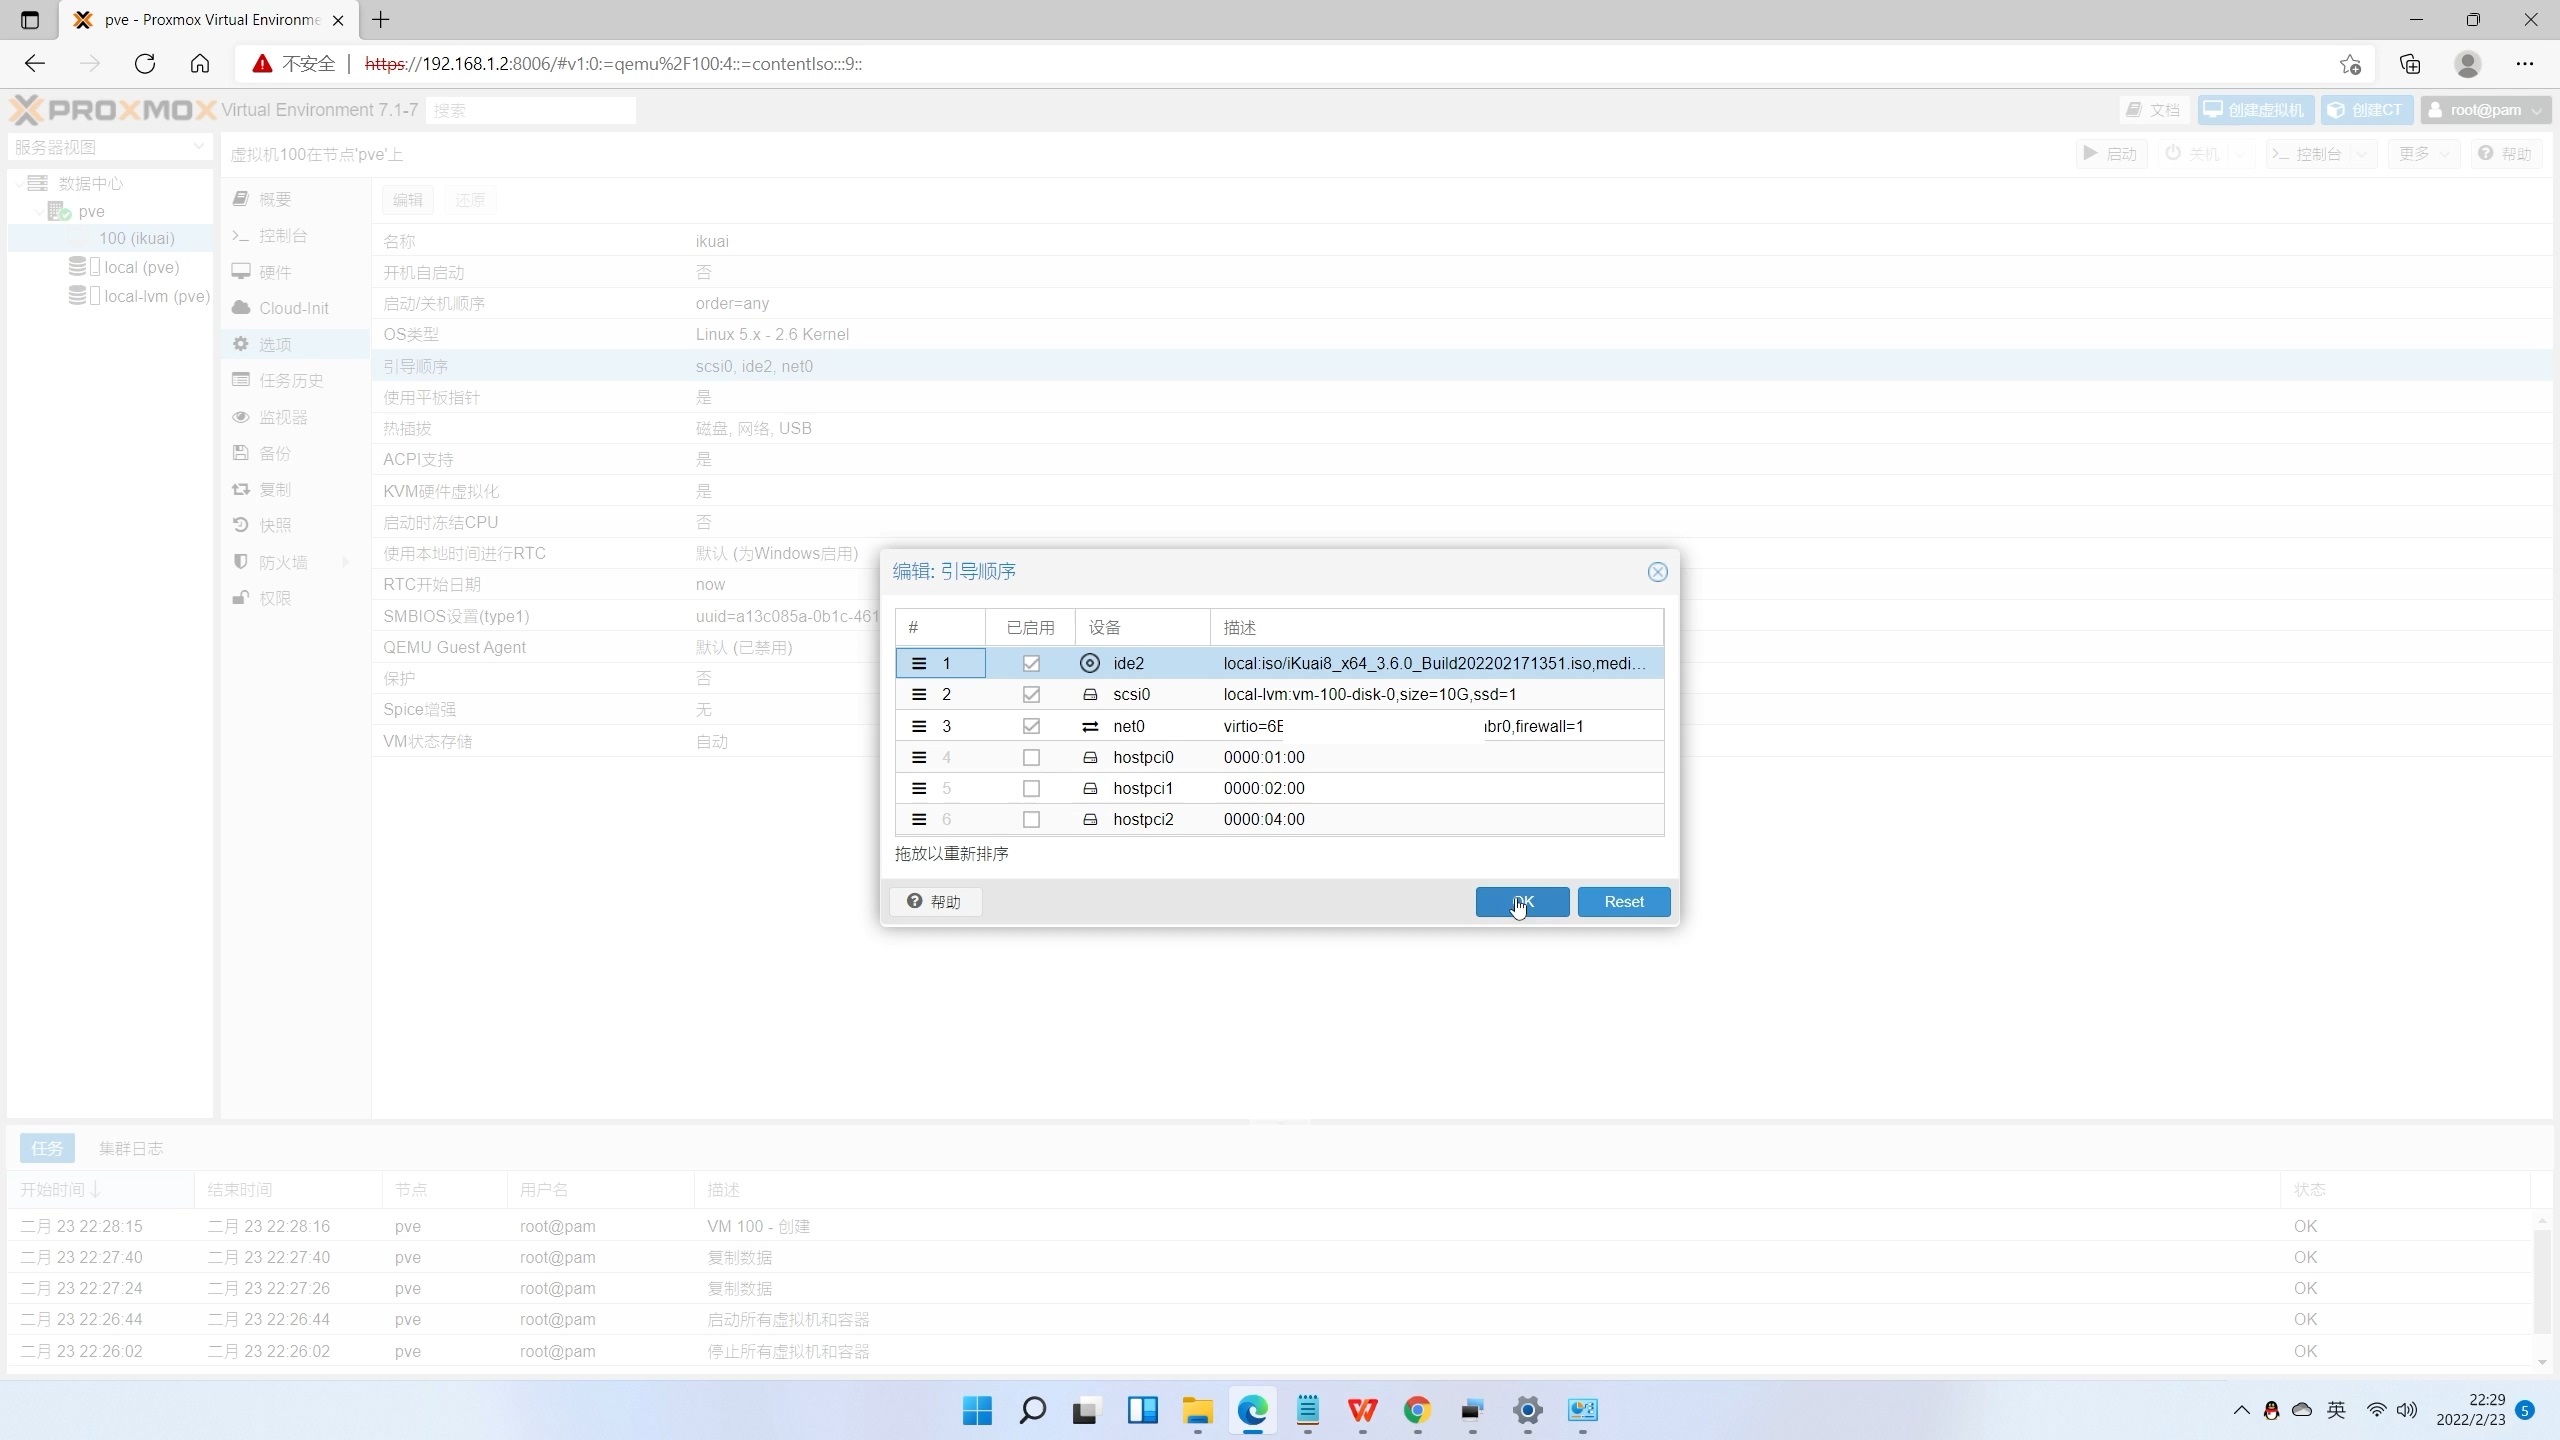The width and height of the screenshot is (2560, 1440).
Task: Open the root@pam user dropdown
Action: [x=2485, y=110]
